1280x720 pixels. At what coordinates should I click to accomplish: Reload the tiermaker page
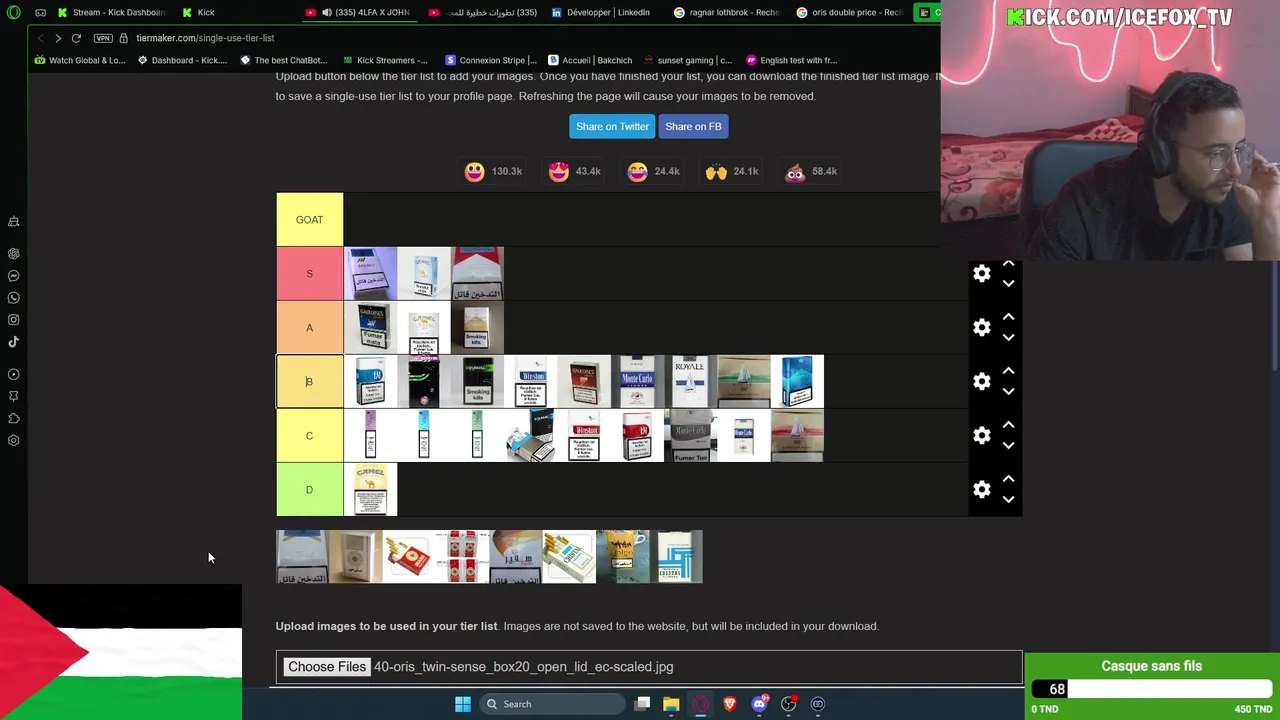click(76, 38)
